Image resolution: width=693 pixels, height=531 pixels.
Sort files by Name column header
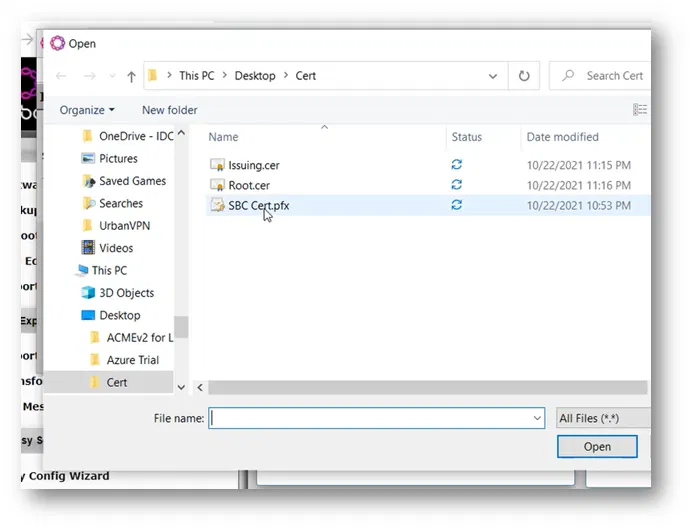[224, 137]
